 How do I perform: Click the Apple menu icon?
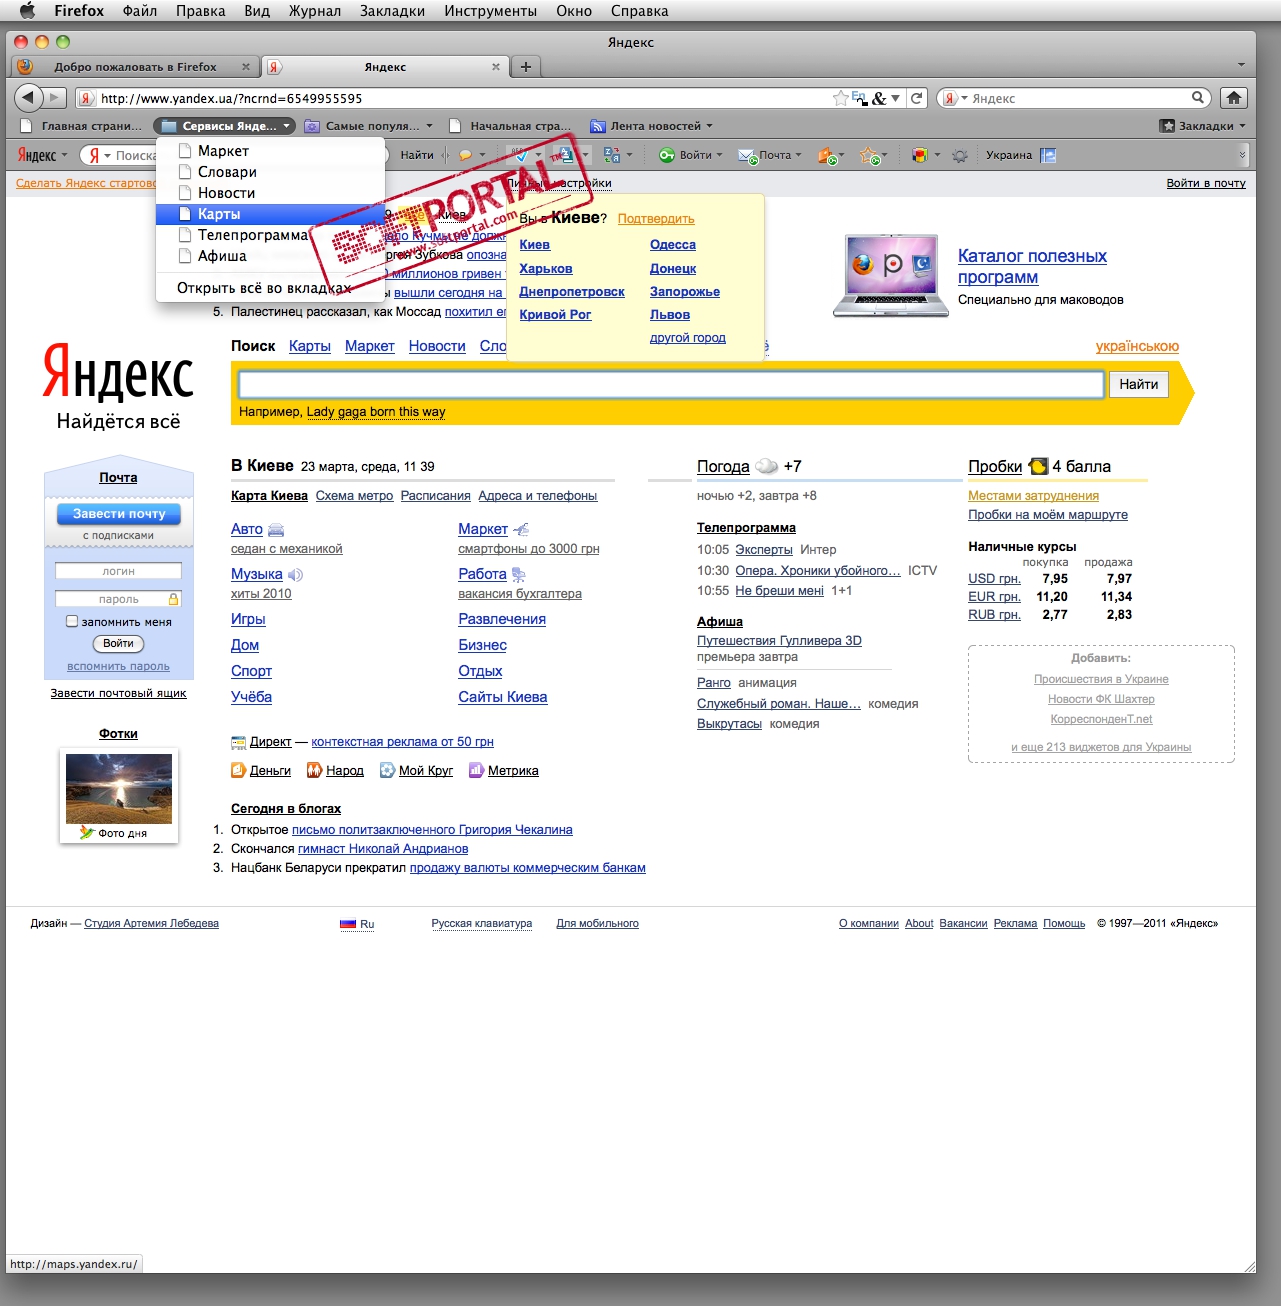point(27,11)
